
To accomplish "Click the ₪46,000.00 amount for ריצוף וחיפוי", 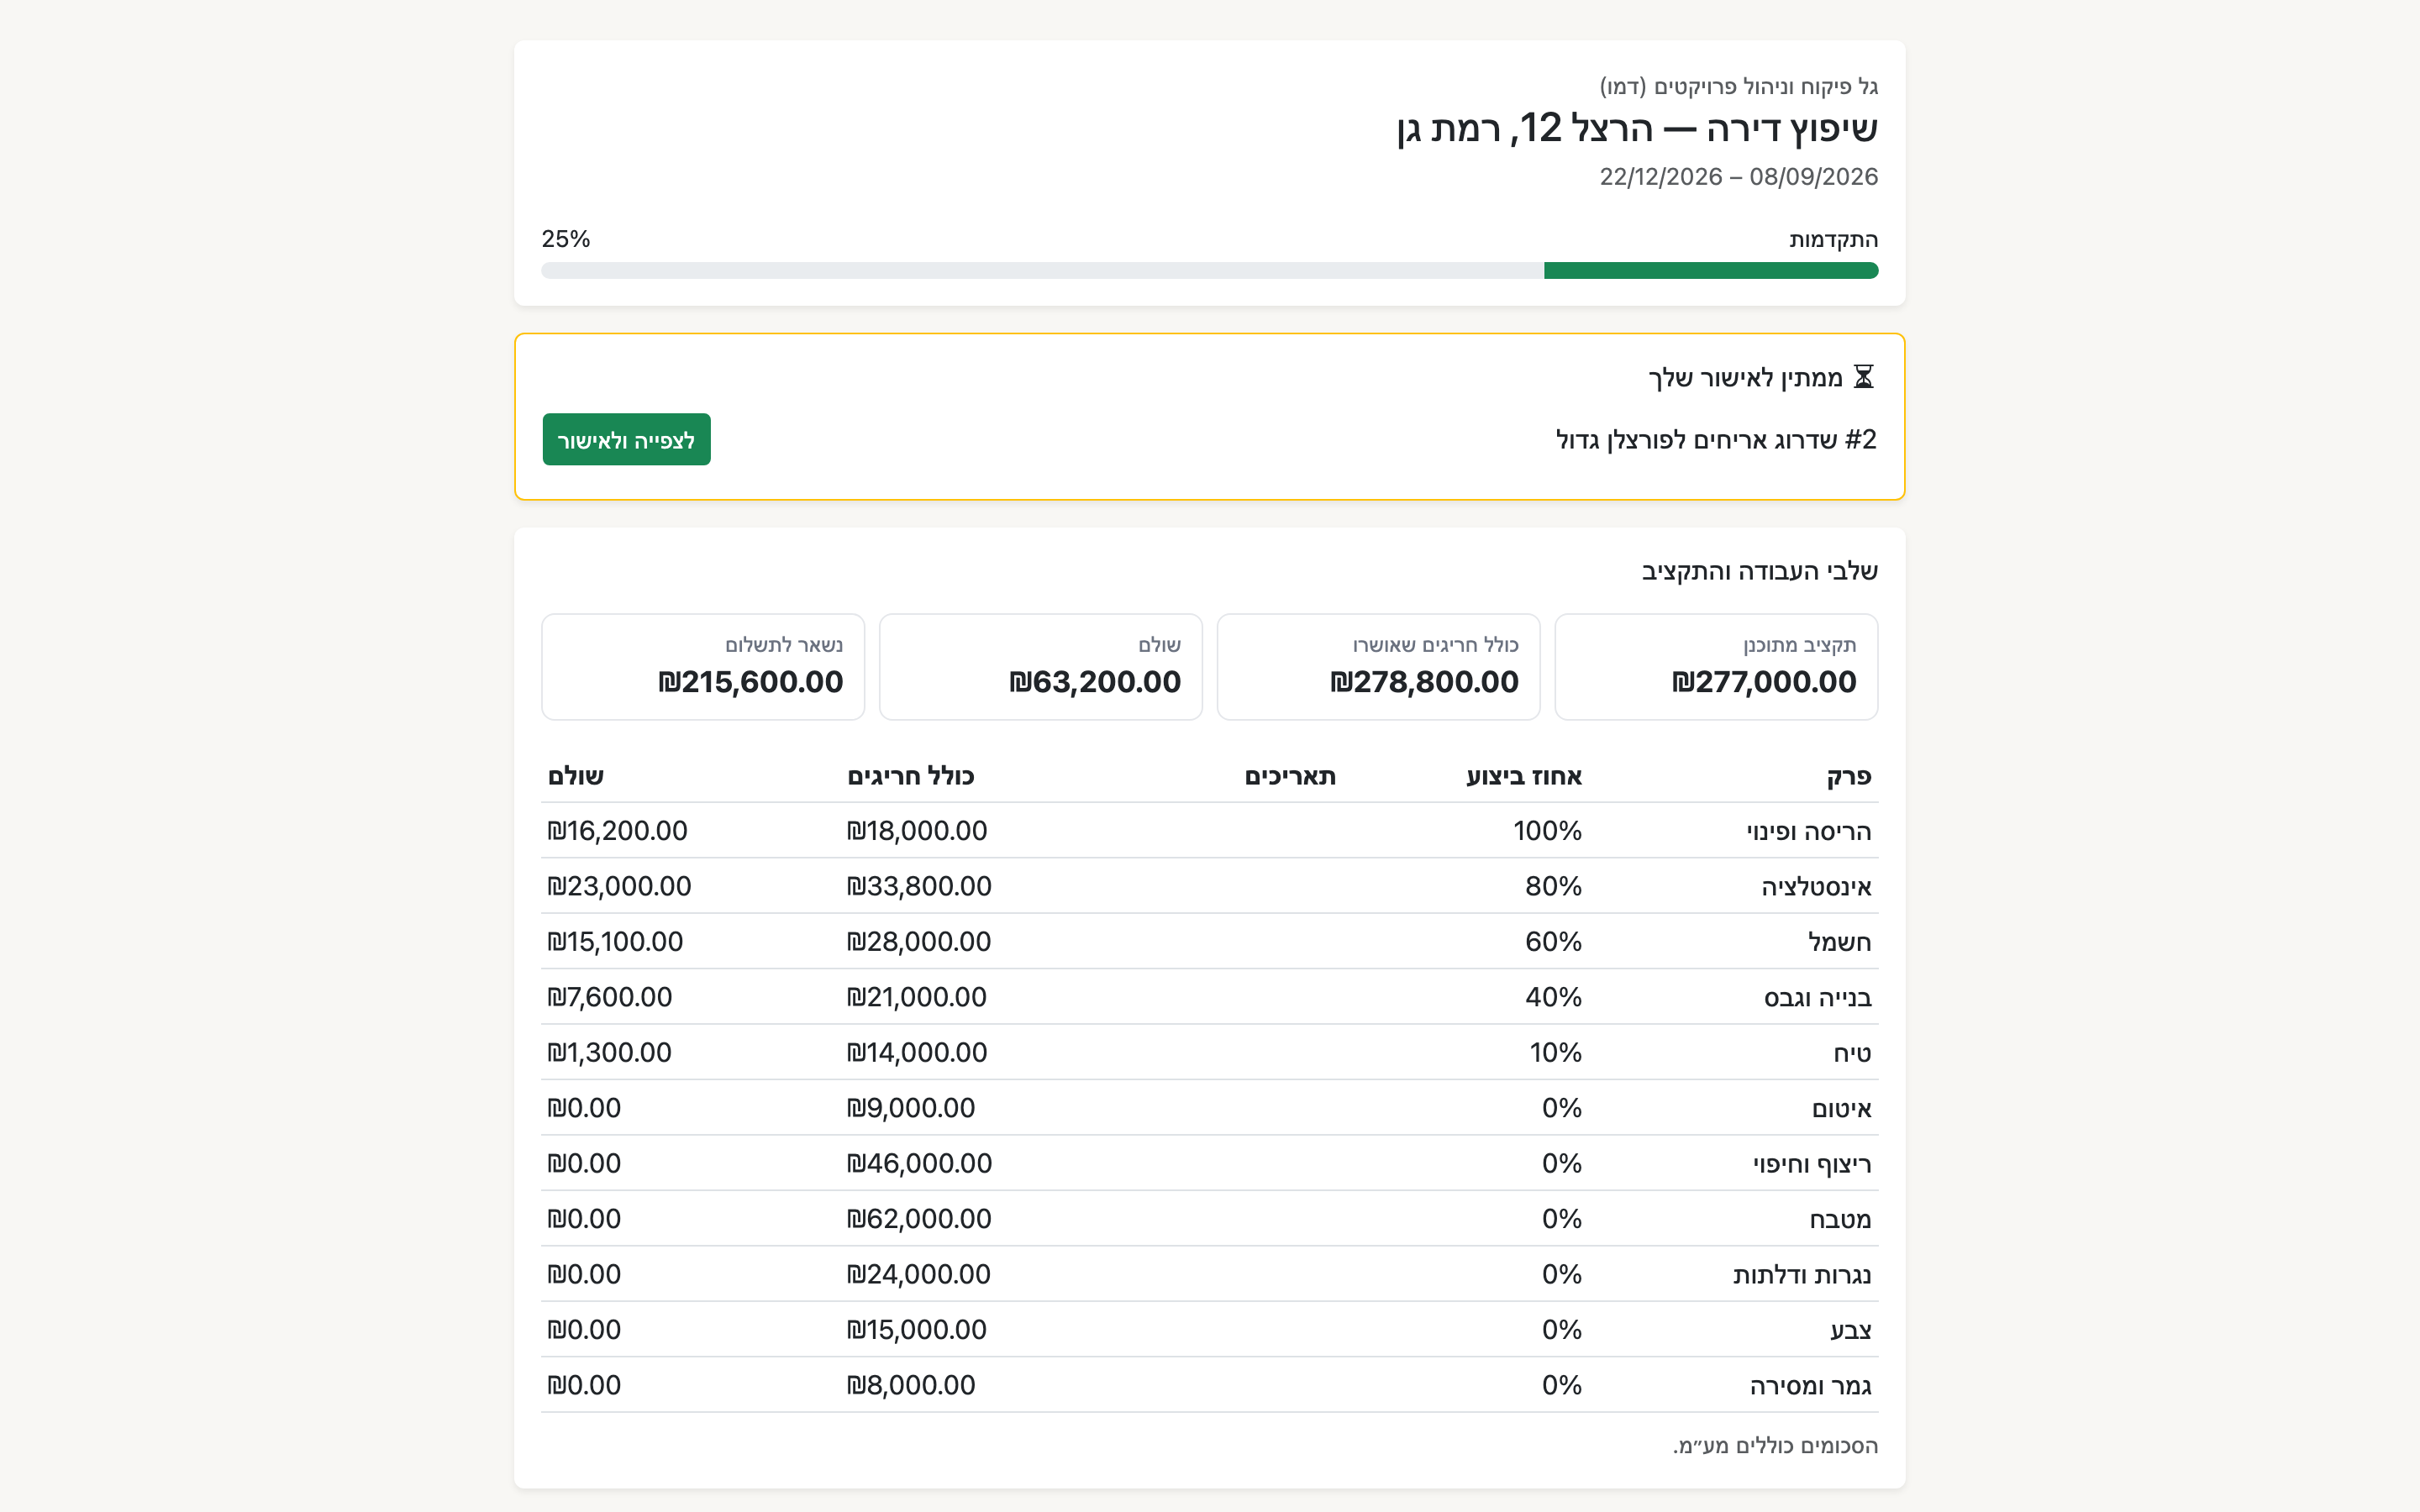I will (x=919, y=1164).
